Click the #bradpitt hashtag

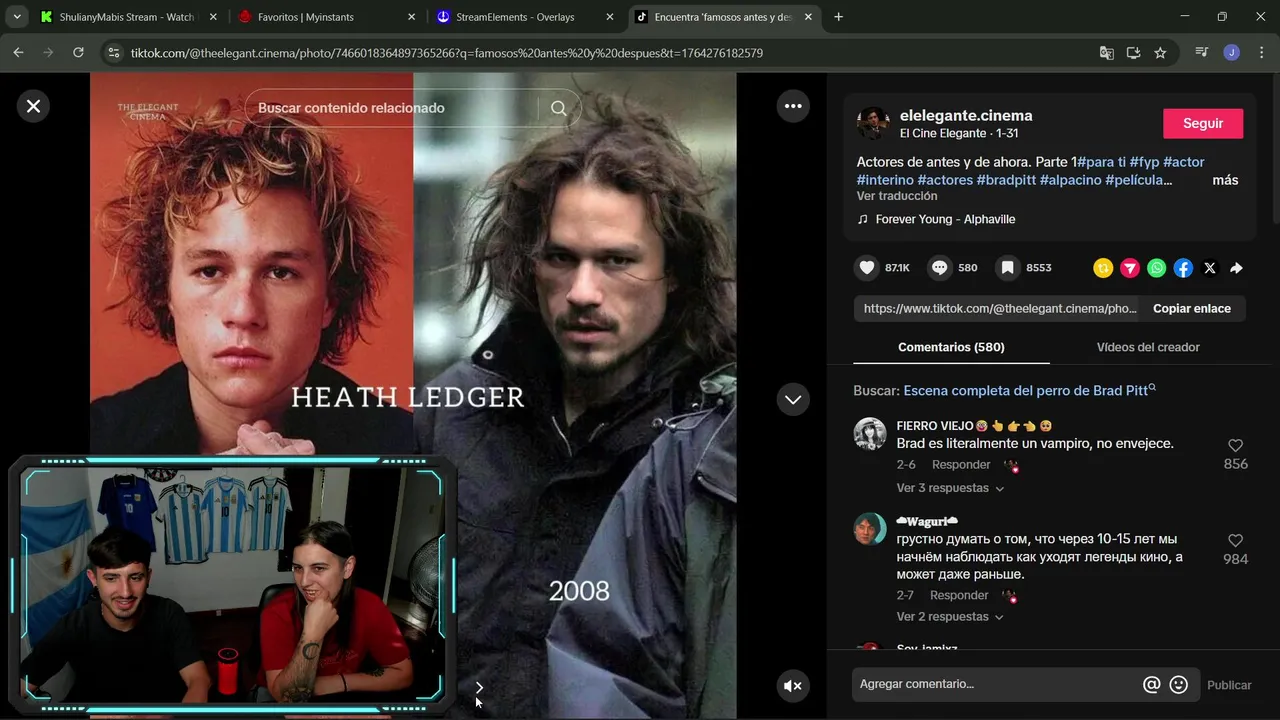click(x=1006, y=180)
